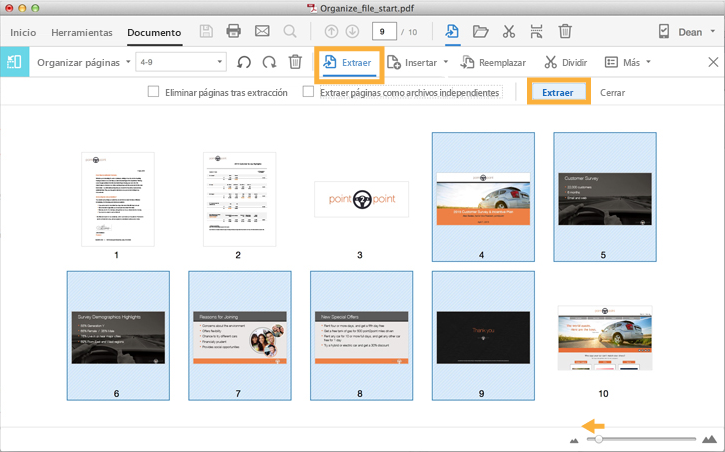The height and width of the screenshot is (452, 725).
Task: Select page 8 New Special Offers thumbnail
Action: [362, 337]
